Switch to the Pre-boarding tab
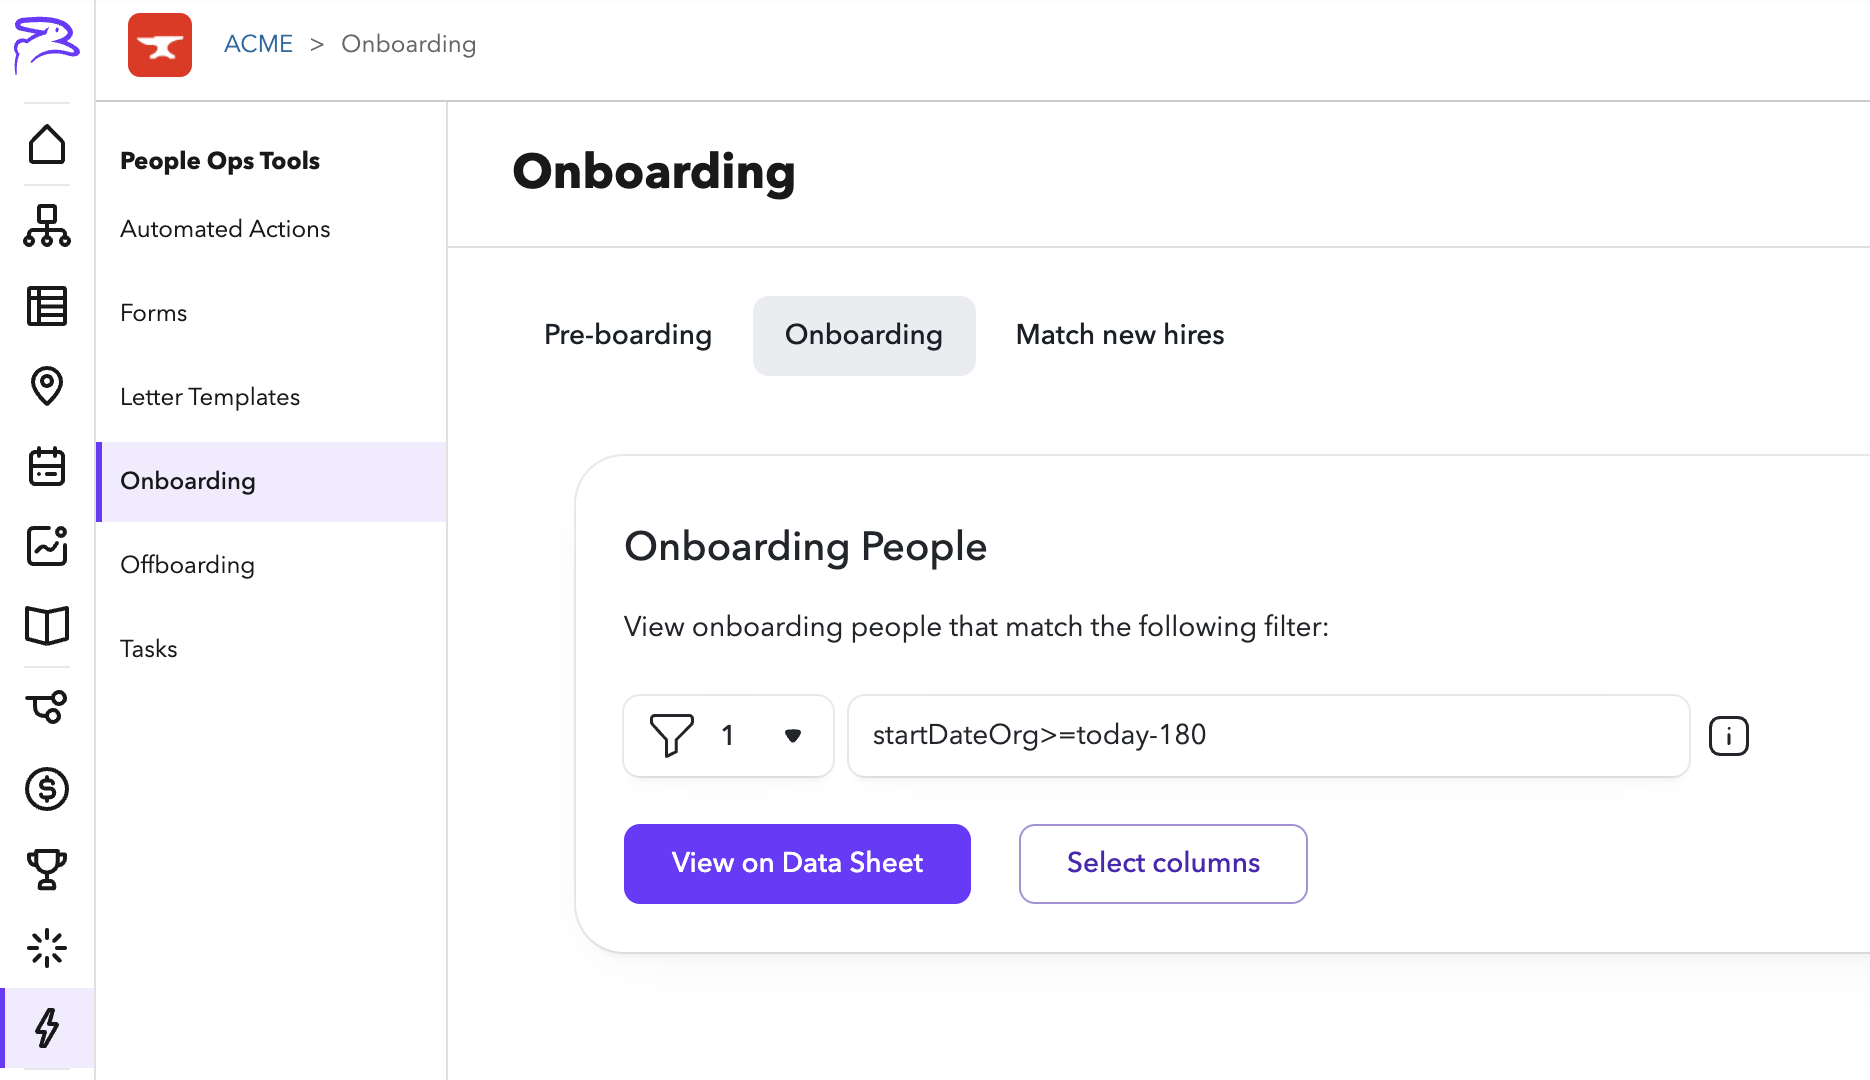The height and width of the screenshot is (1080, 1870). pyautogui.click(x=627, y=335)
